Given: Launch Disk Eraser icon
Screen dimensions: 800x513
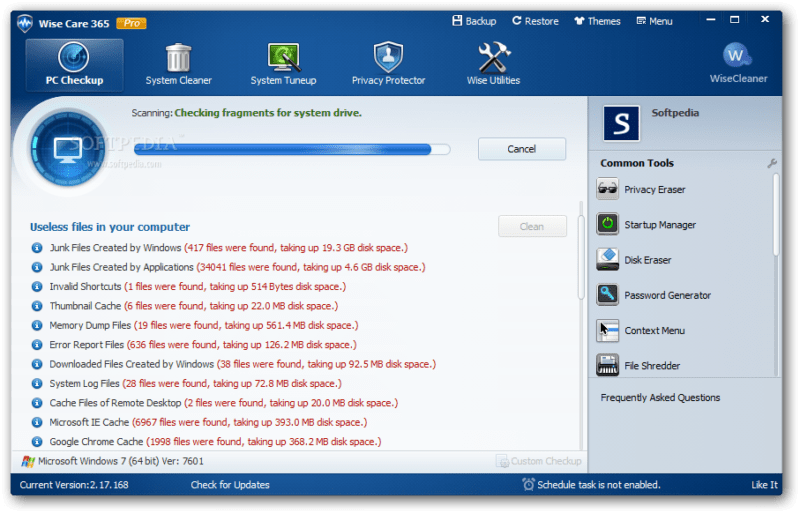Looking at the screenshot, I should [607, 259].
